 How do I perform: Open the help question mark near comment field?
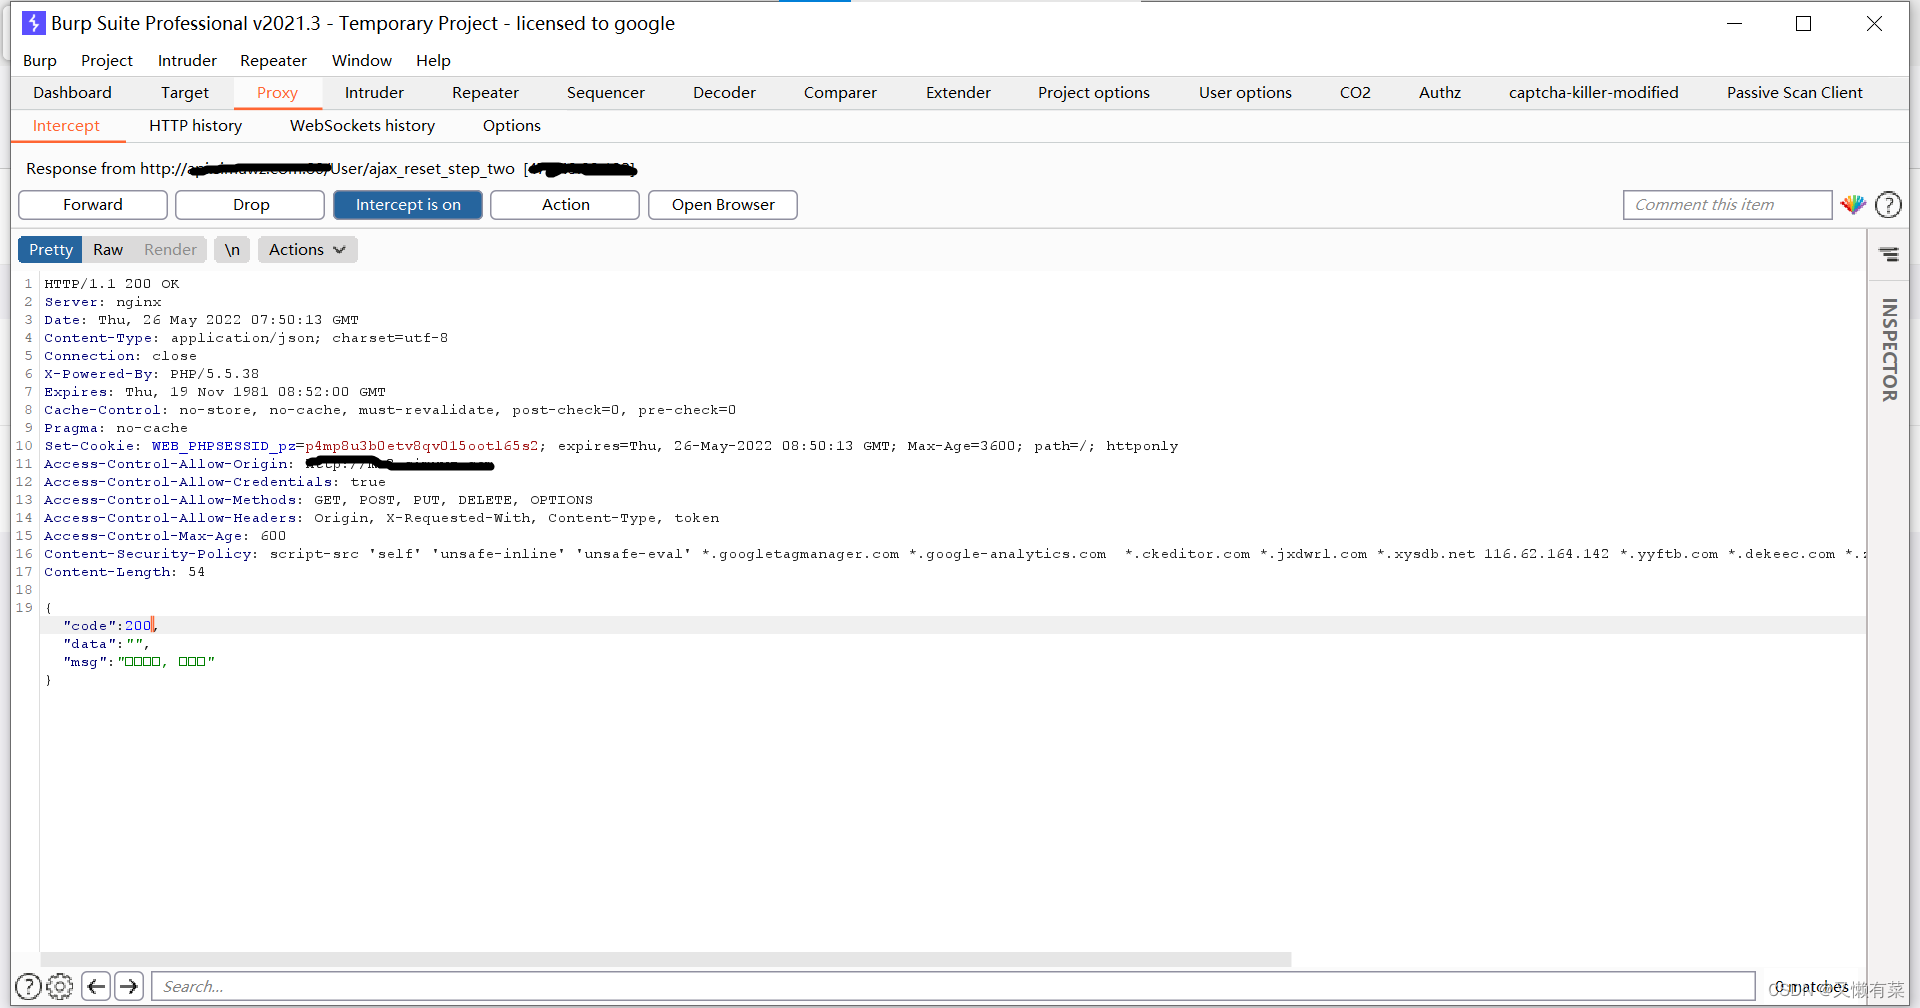coord(1888,205)
